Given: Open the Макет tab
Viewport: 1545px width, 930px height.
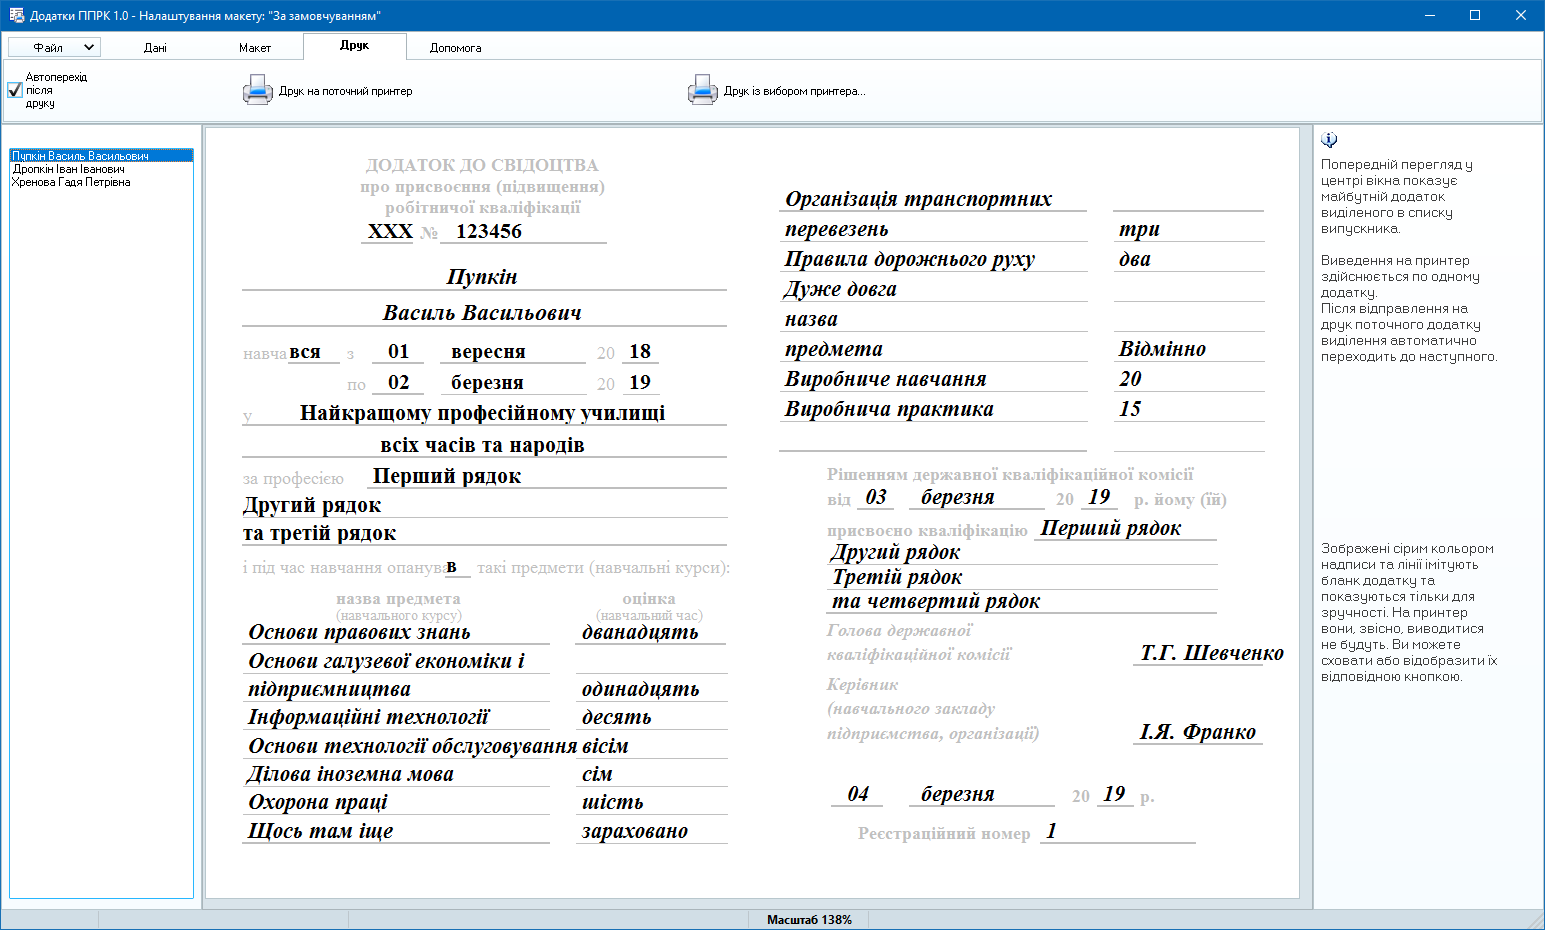Looking at the screenshot, I should point(255,47).
